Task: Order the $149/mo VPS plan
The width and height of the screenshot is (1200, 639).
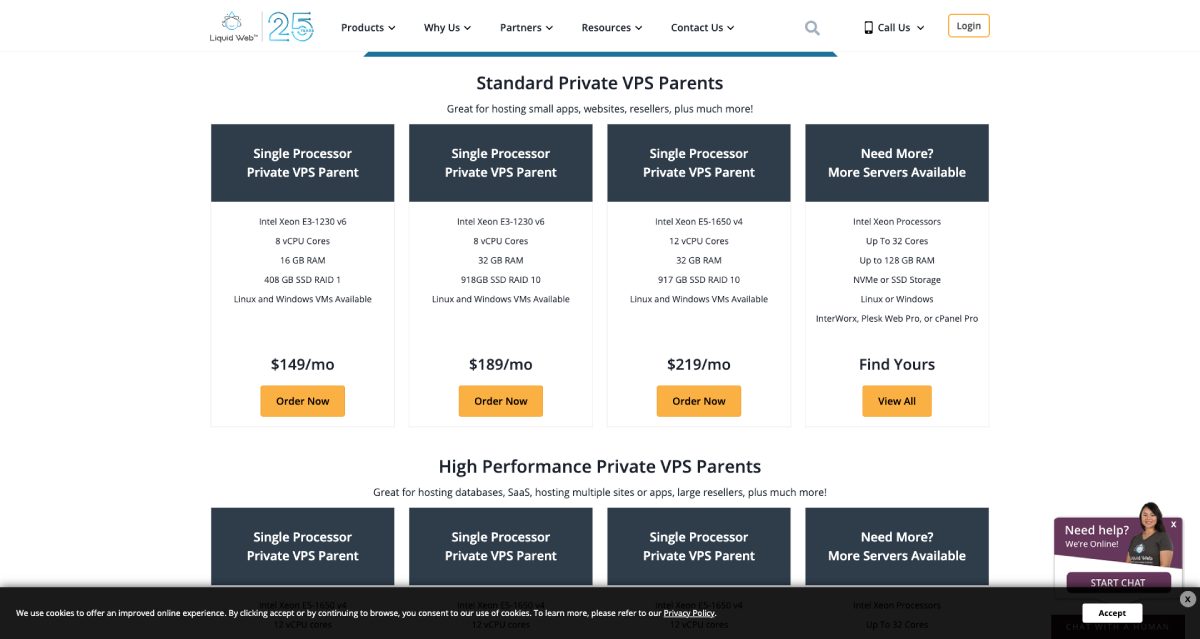Action: coord(302,400)
